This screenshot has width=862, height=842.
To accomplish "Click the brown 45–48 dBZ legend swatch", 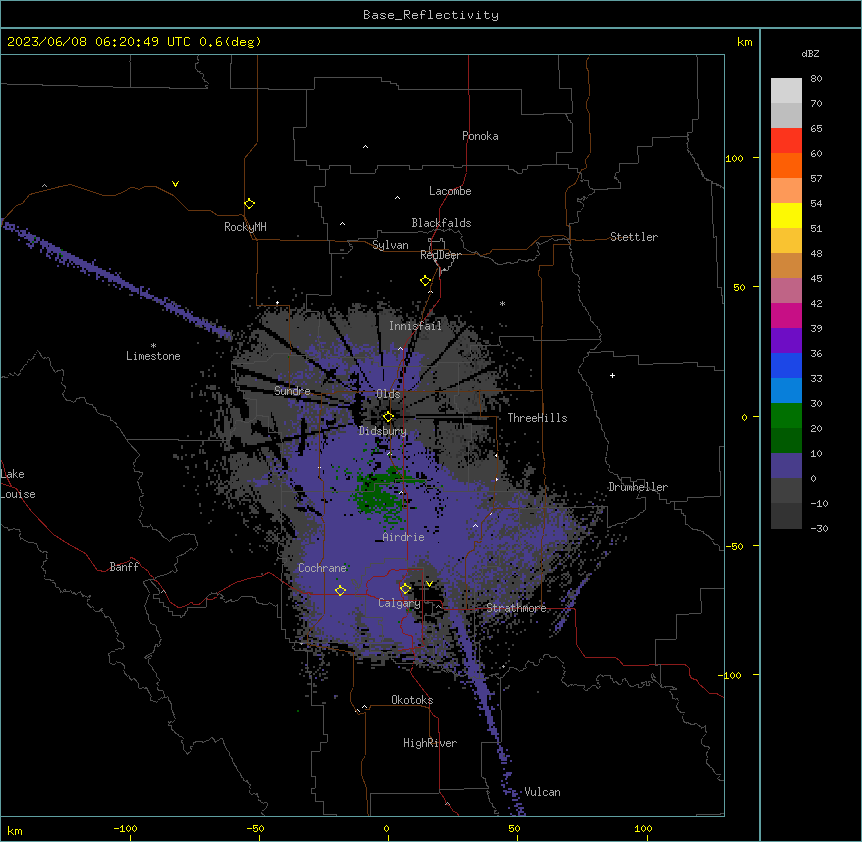I will pyautogui.click(x=786, y=265).
